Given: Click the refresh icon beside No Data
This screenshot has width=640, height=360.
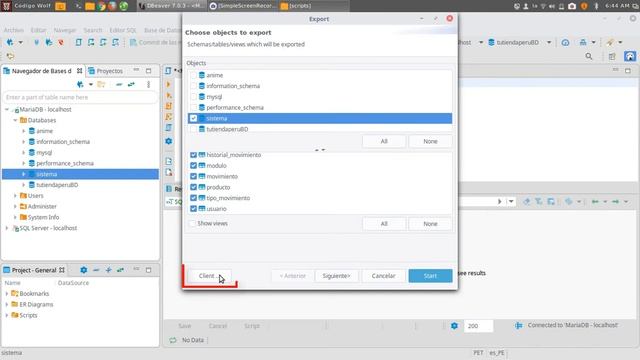Looking at the screenshot, I should [x=173, y=340].
